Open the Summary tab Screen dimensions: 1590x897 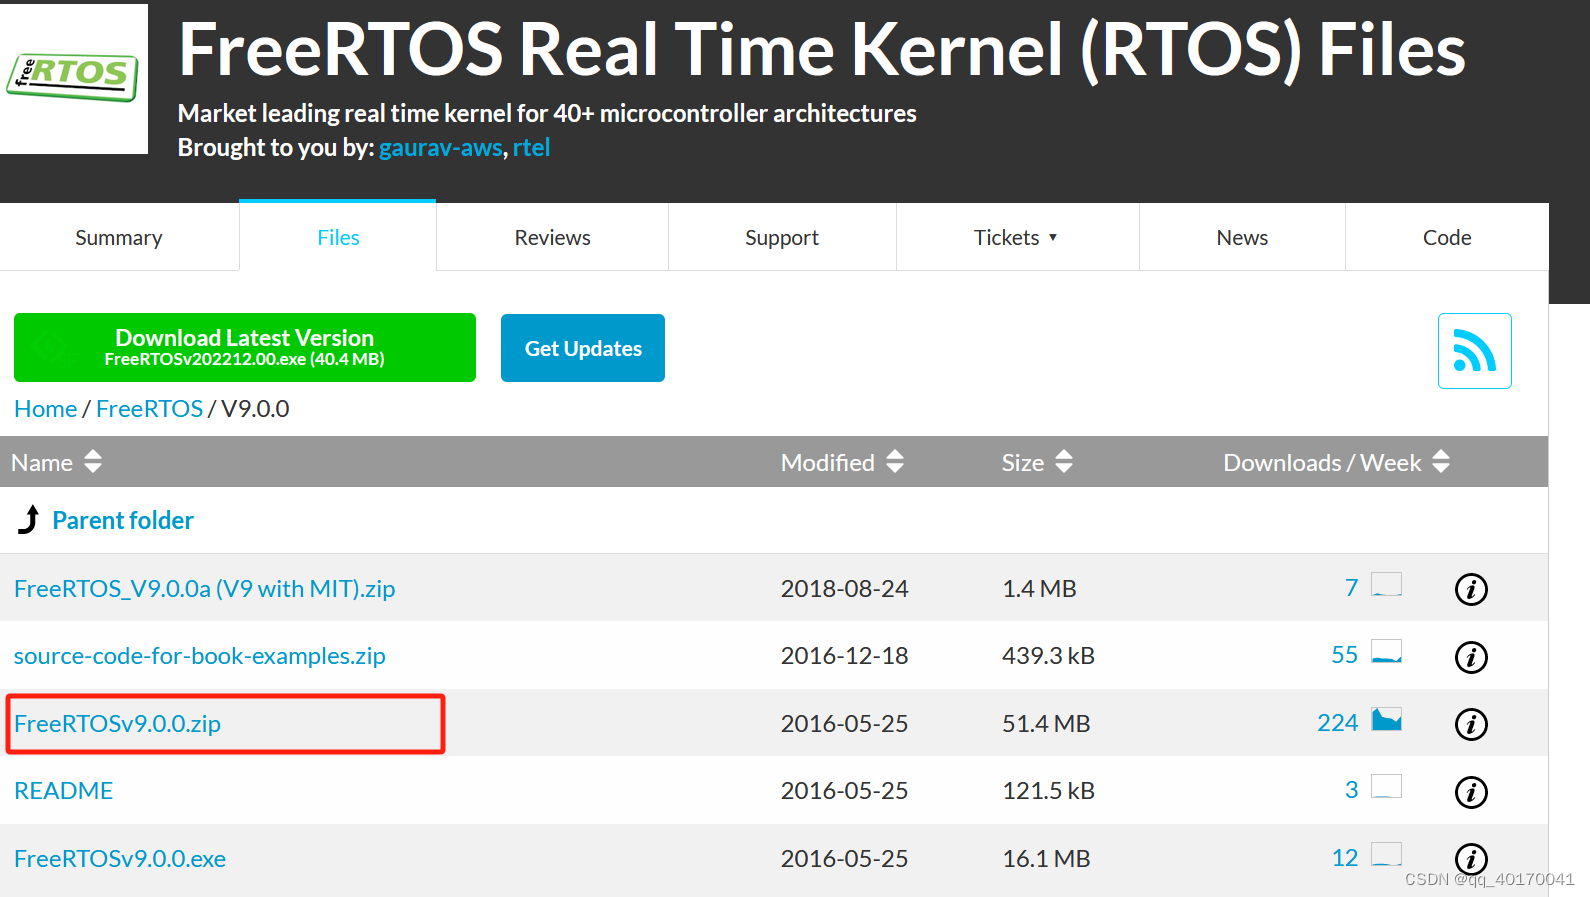[x=119, y=238]
